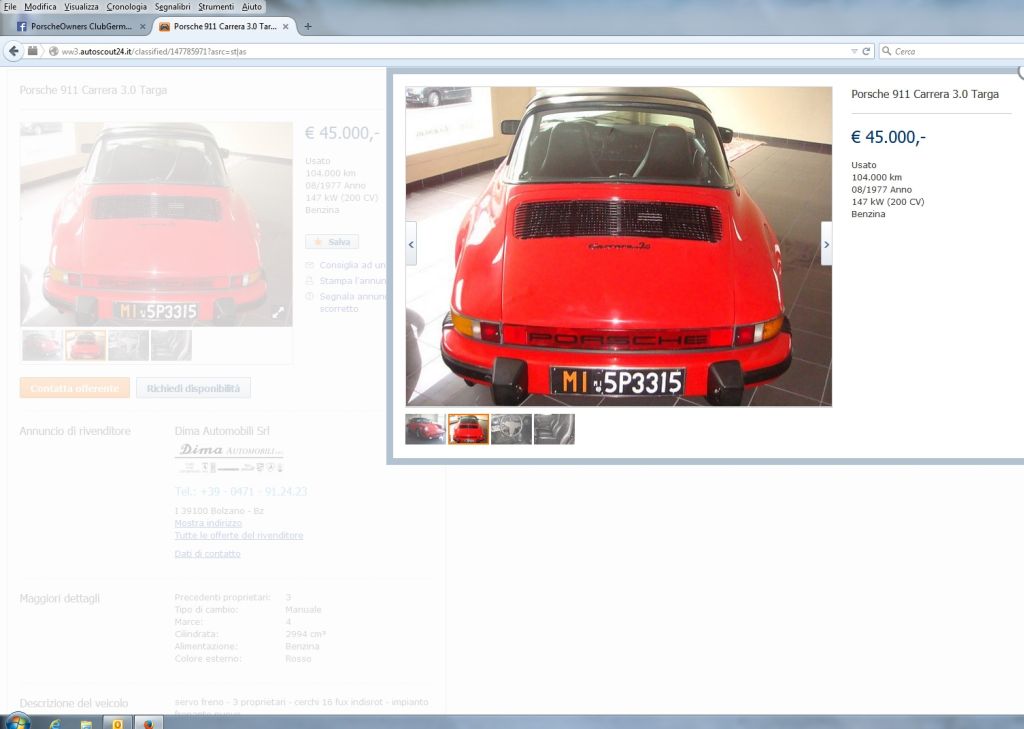
Task: Show next photo in lightbox
Action: (826, 244)
